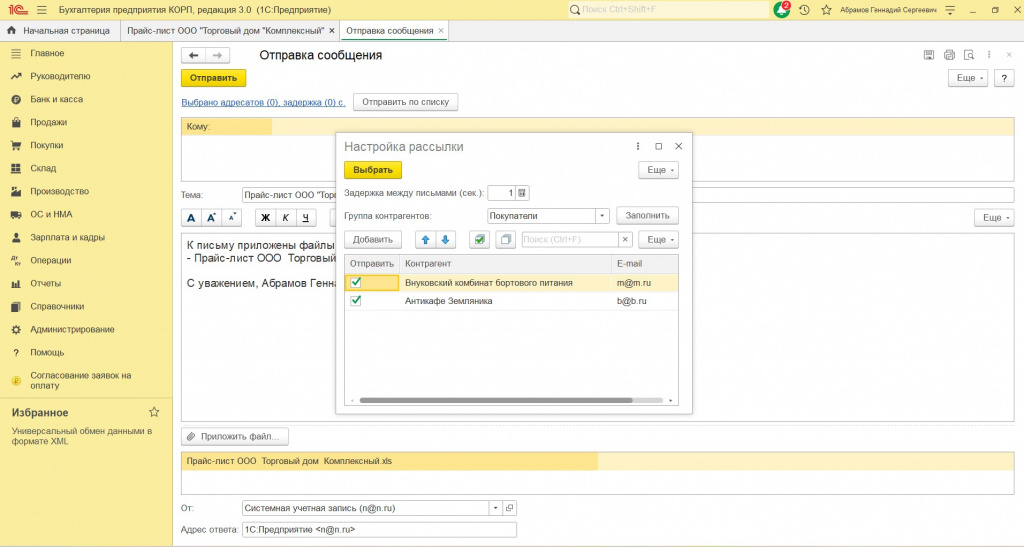The height and width of the screenshot is (547, 1024).
Task: Click the preview icon in form header
Action: [x=969, y=55]
